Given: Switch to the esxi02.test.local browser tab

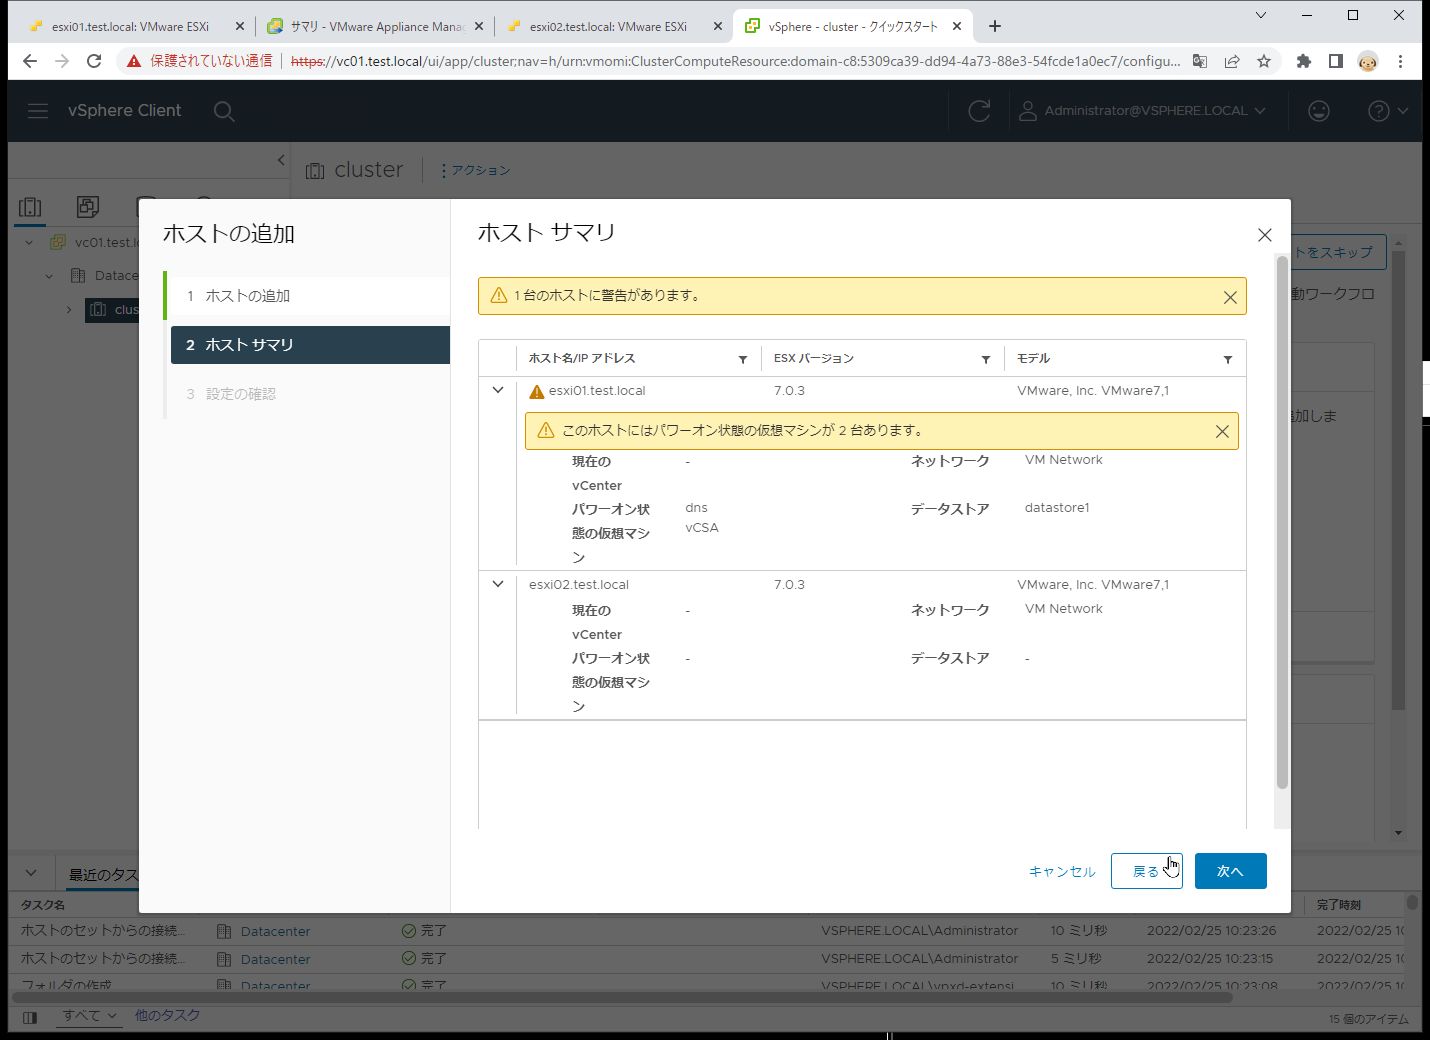Looking at the screenshot, I should coord(608,27).
